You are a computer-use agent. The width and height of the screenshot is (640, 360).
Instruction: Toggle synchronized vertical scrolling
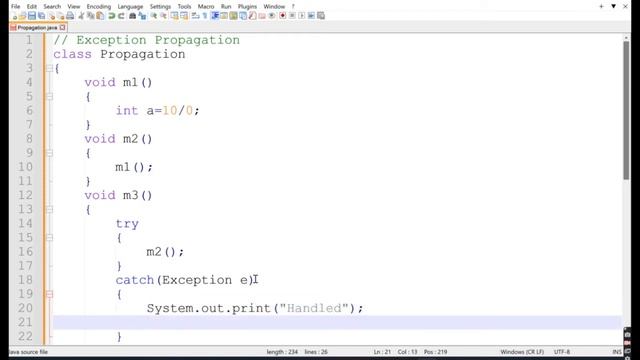click(x=174, y=16)
